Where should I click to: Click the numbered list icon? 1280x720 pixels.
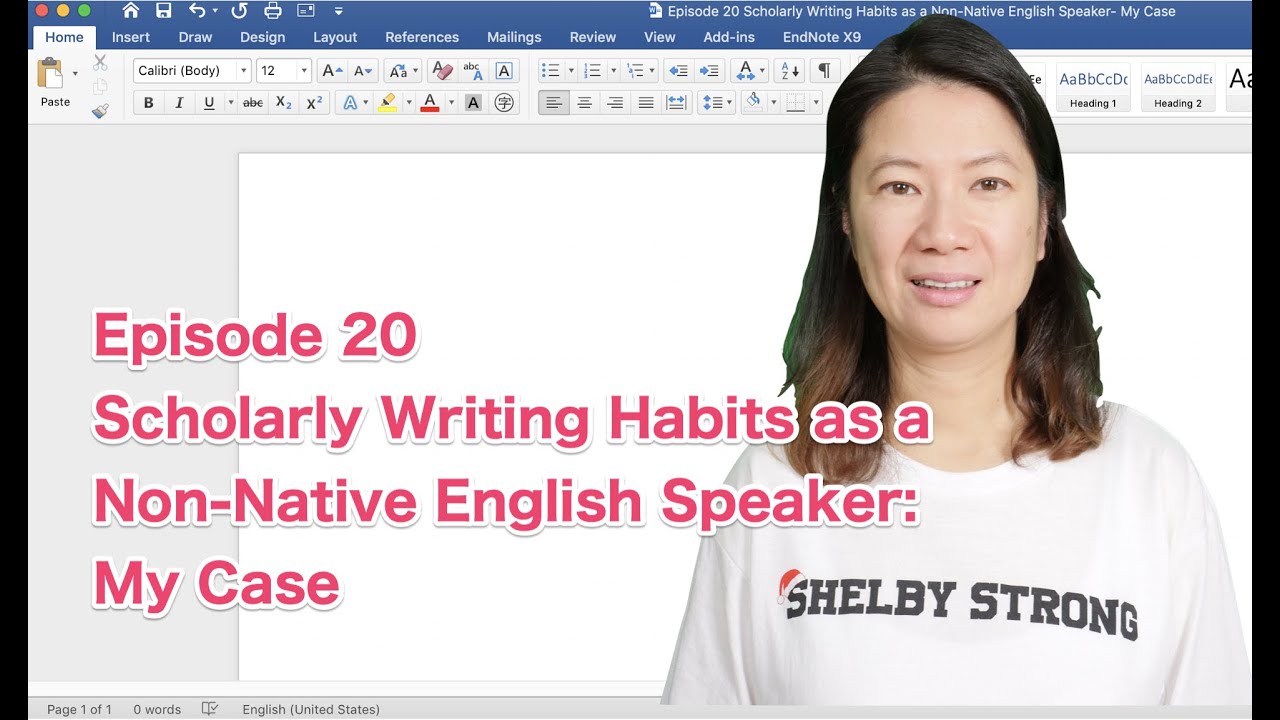coord(592,71)
